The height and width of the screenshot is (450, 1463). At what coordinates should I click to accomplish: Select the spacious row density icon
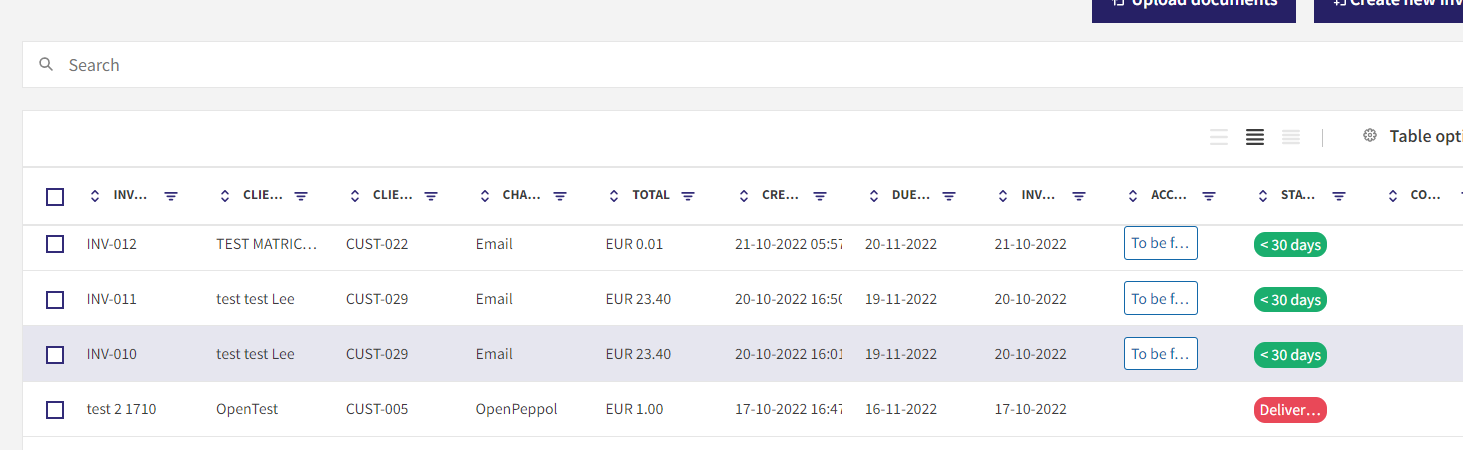point(1219,137)
